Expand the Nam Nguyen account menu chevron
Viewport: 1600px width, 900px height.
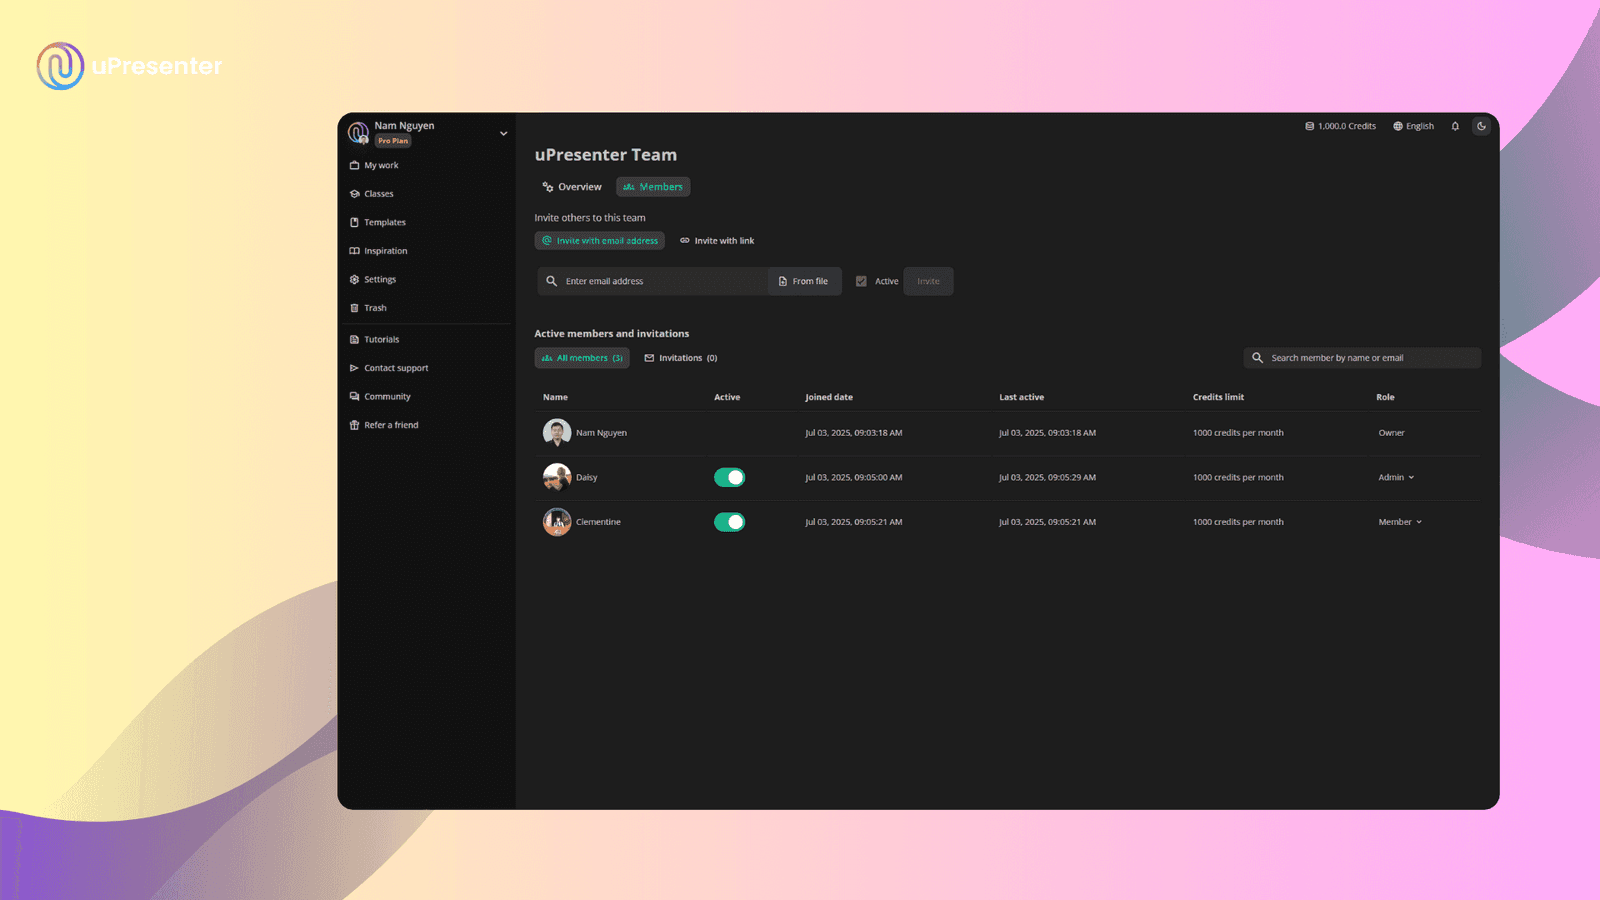coord(503,133)
